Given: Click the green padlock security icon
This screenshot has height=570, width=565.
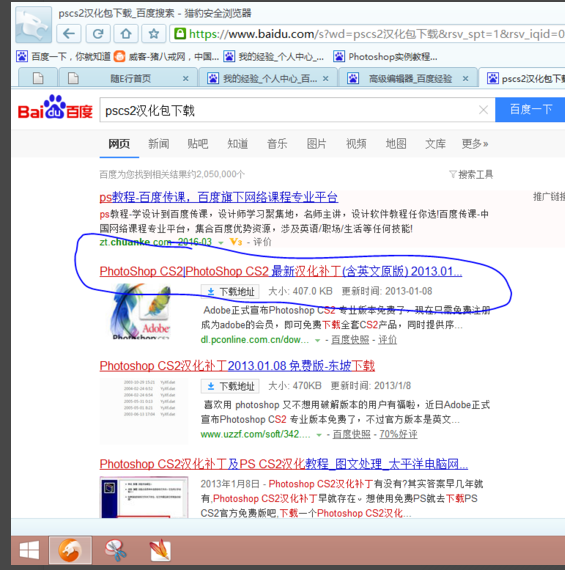Looking at the screenshot, I should click(x=180, y=34).
